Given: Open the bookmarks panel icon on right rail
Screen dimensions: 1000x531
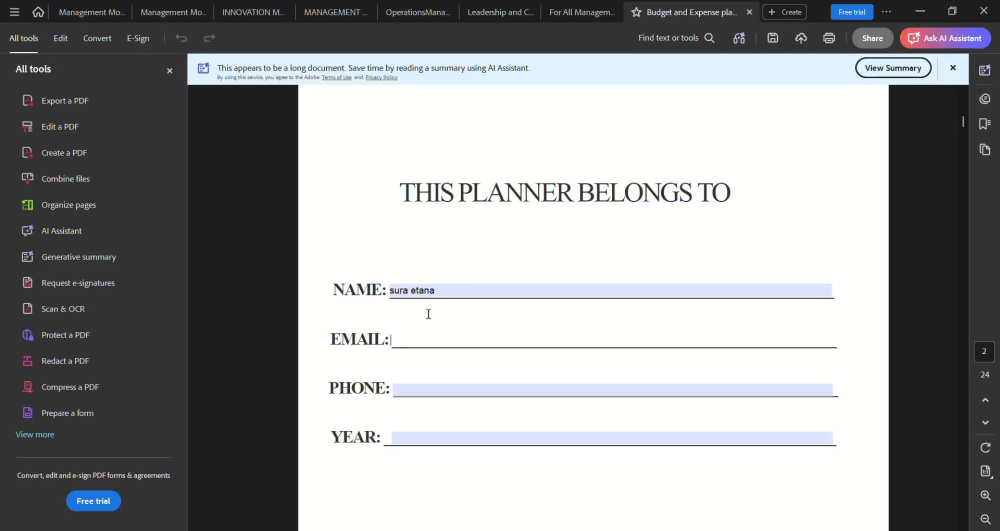Looking at the screenshot, I should pos(985,124).
